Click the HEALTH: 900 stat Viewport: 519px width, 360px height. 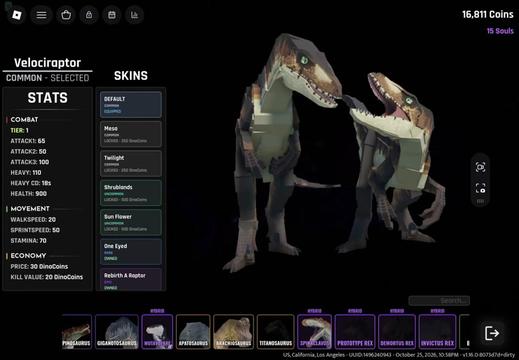click(29, 194)
